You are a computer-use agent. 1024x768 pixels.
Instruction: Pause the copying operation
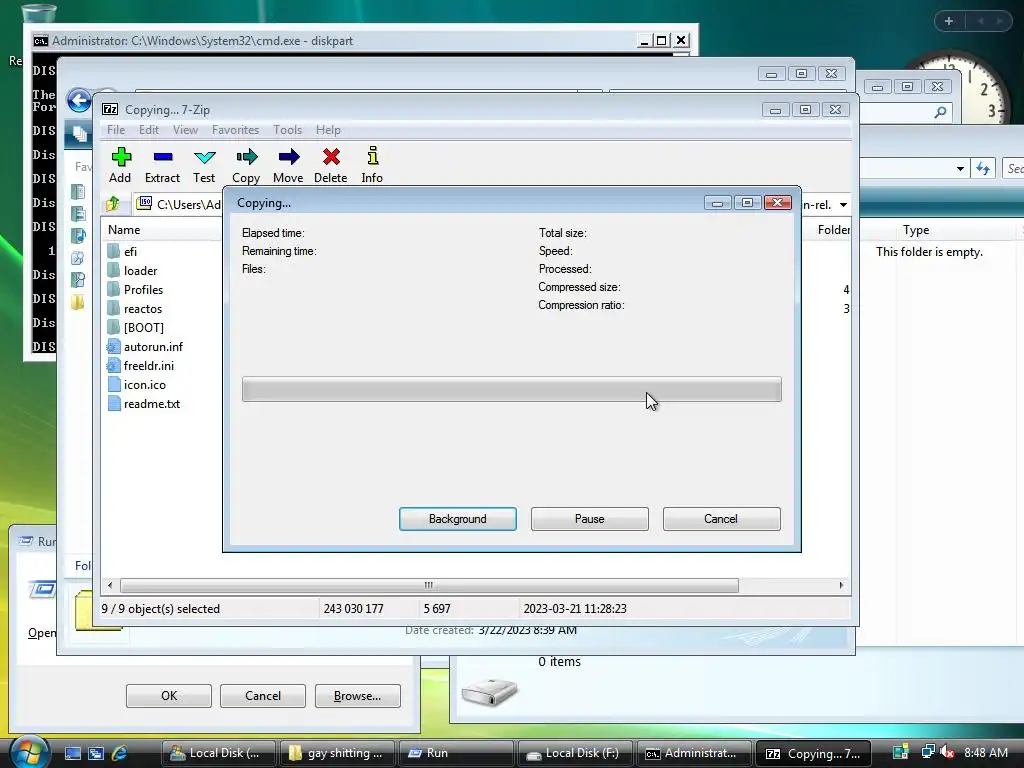pos(590,519)
